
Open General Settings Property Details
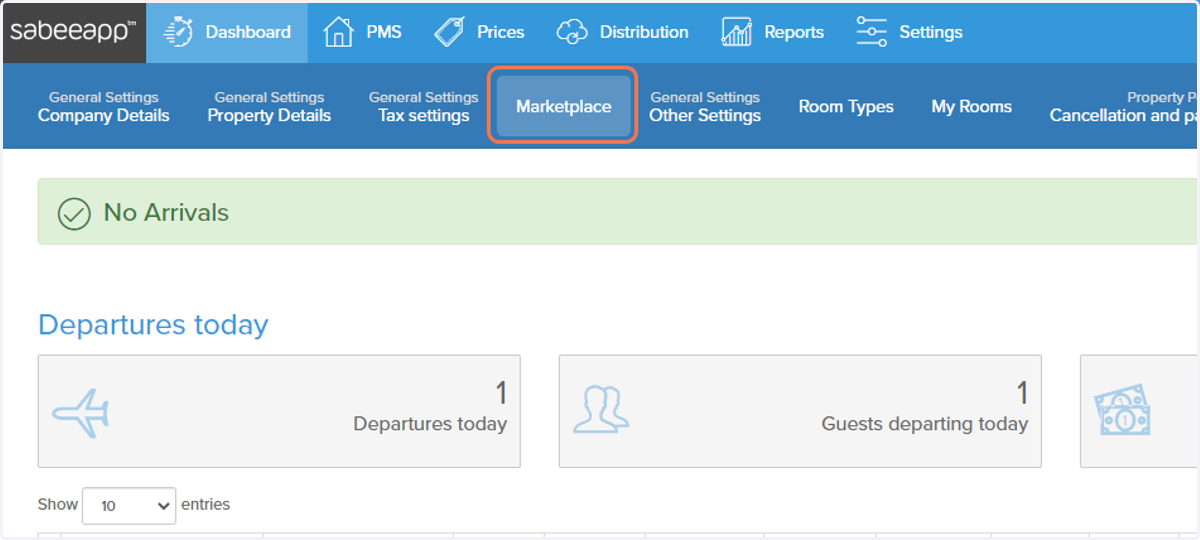coord(269,106)
